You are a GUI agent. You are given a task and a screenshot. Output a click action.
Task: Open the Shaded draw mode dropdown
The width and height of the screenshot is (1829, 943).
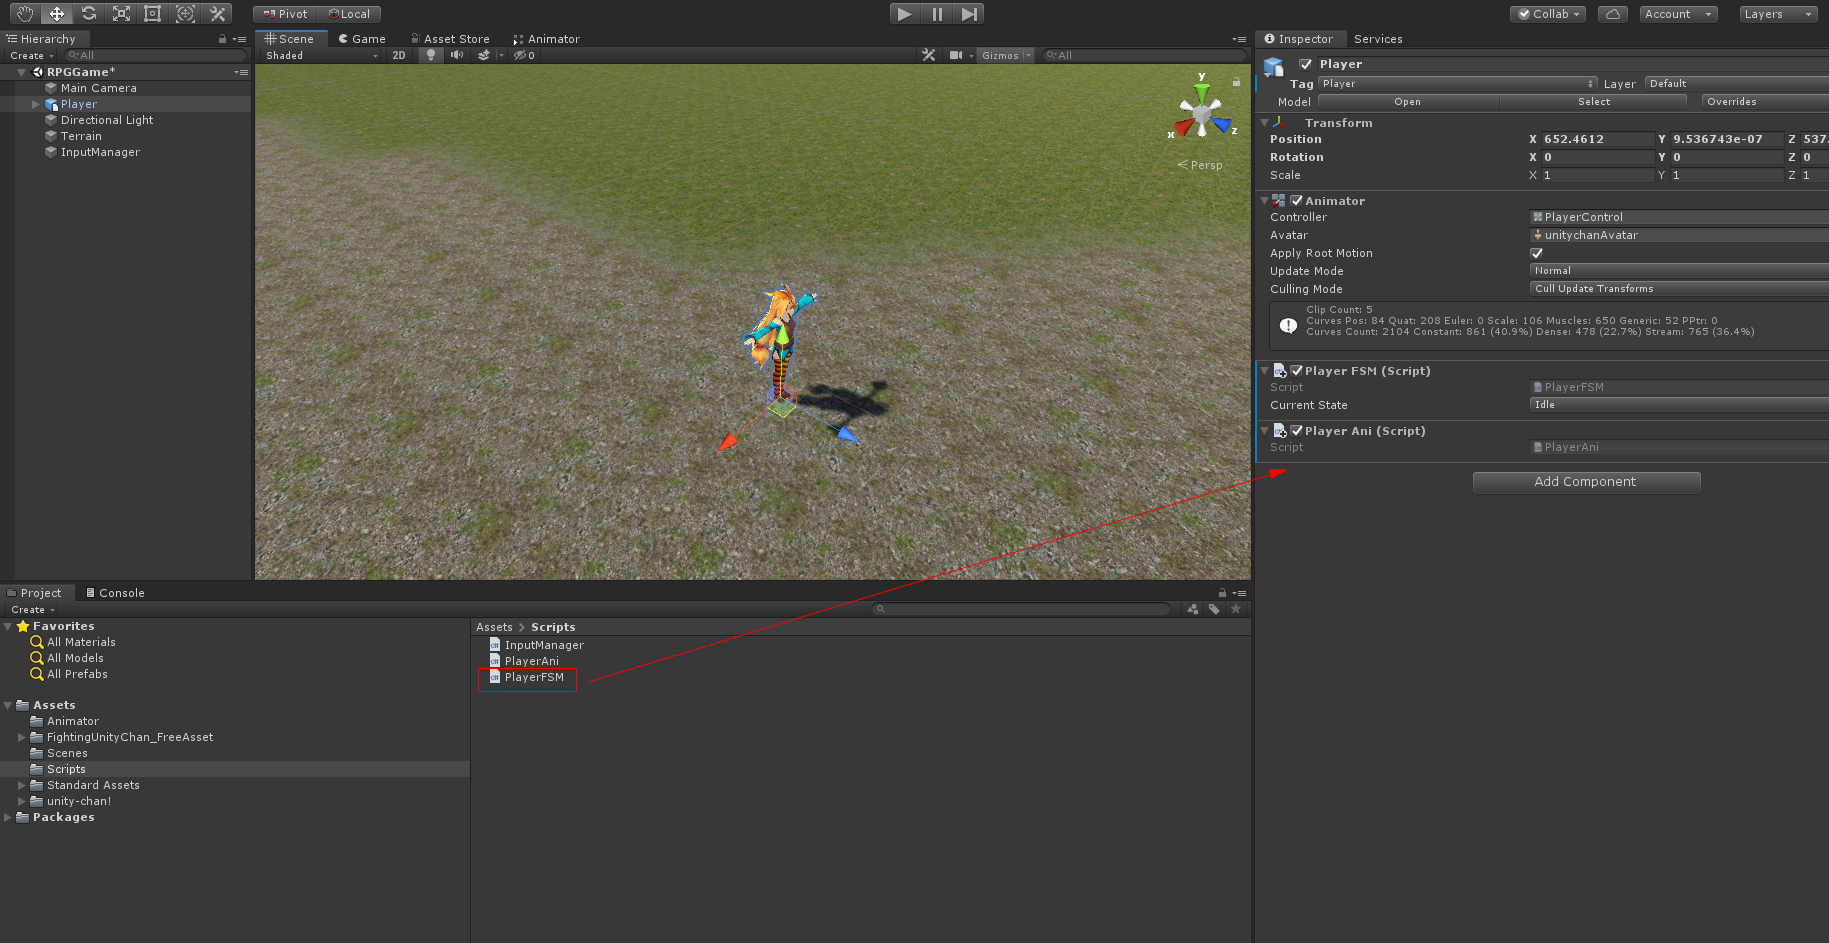[322, 55]
